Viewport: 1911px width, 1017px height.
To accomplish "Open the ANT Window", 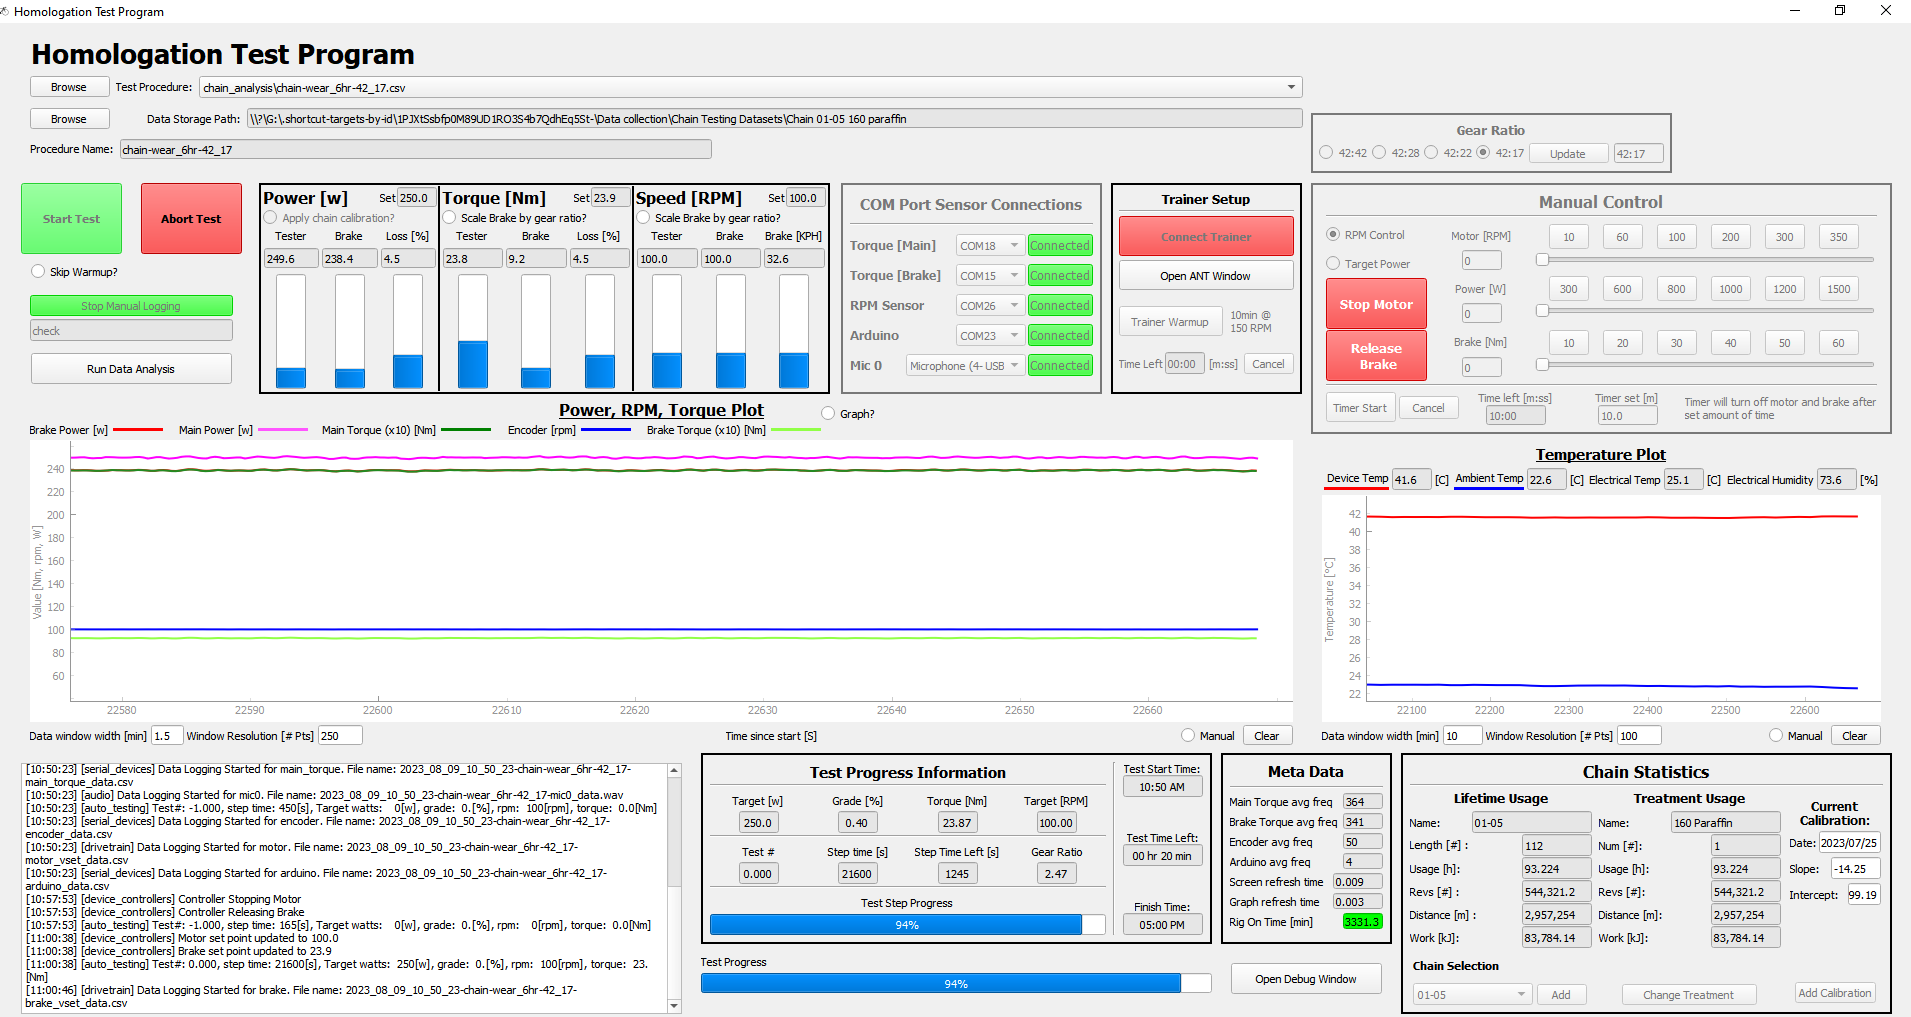I will [x=1205, y=274].
